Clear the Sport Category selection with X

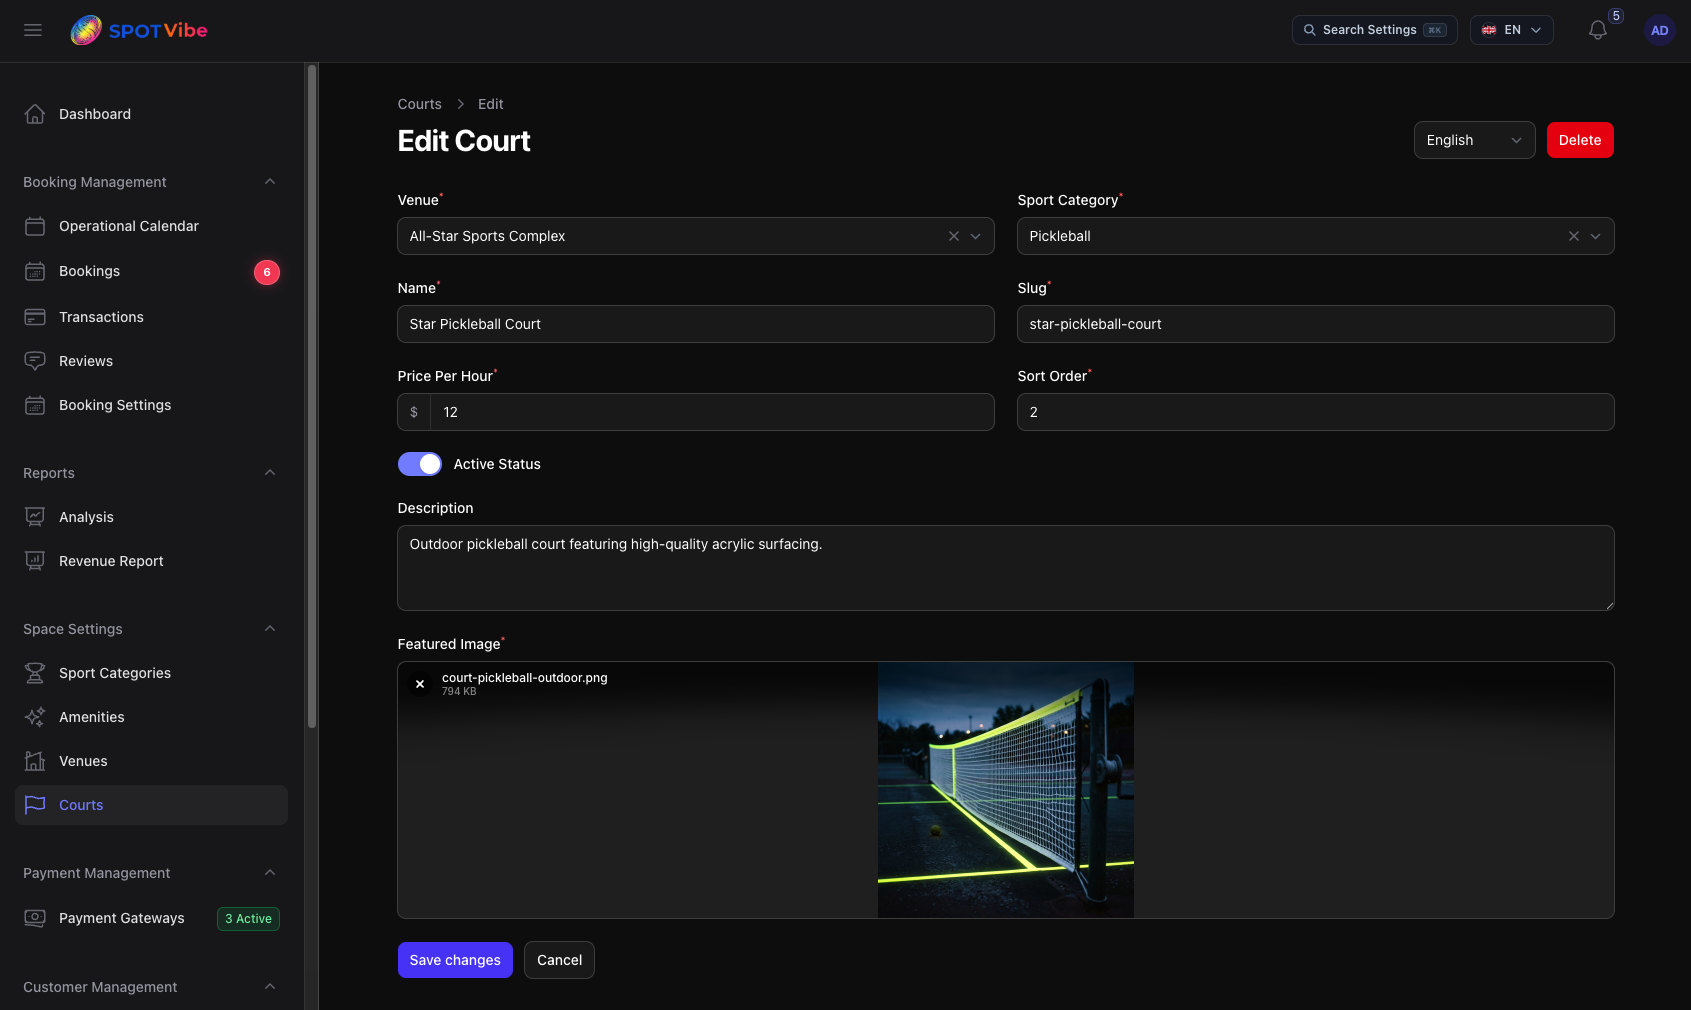coord(1574,236)
